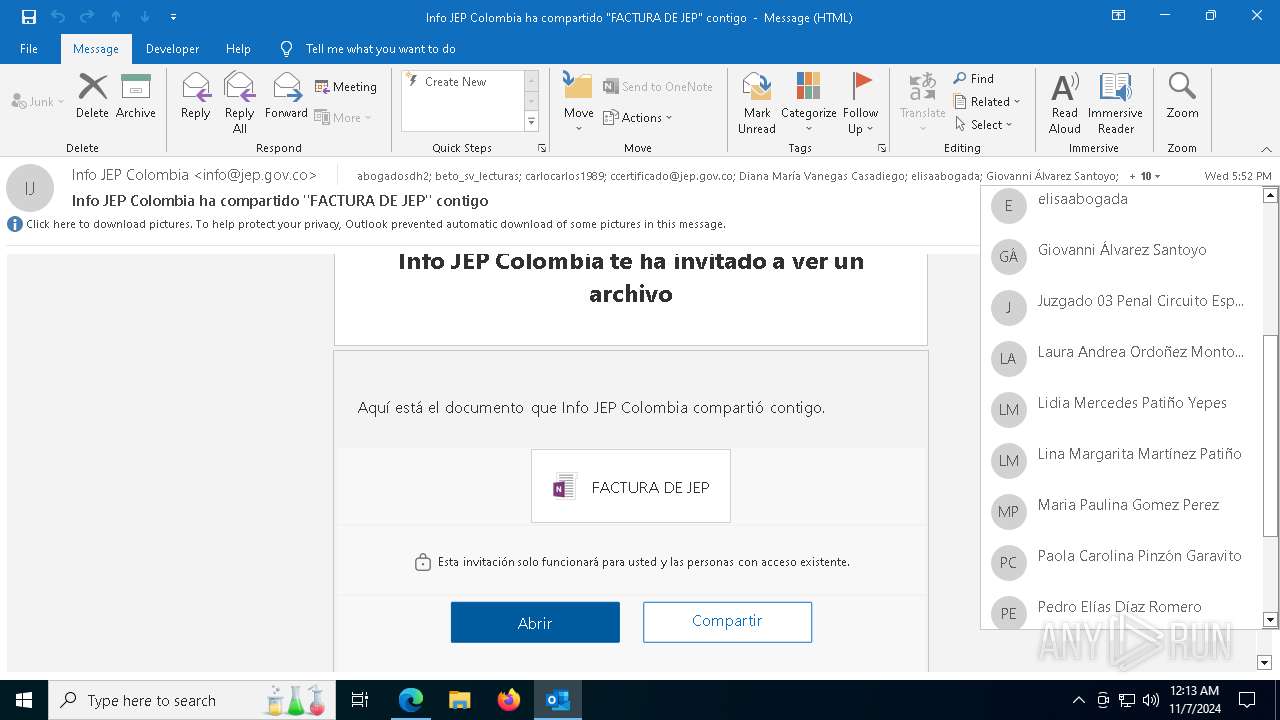Go to next item with down arrow
This screenshot has height=720, width=1280.
pyautogui.click(x=145, y=17)
